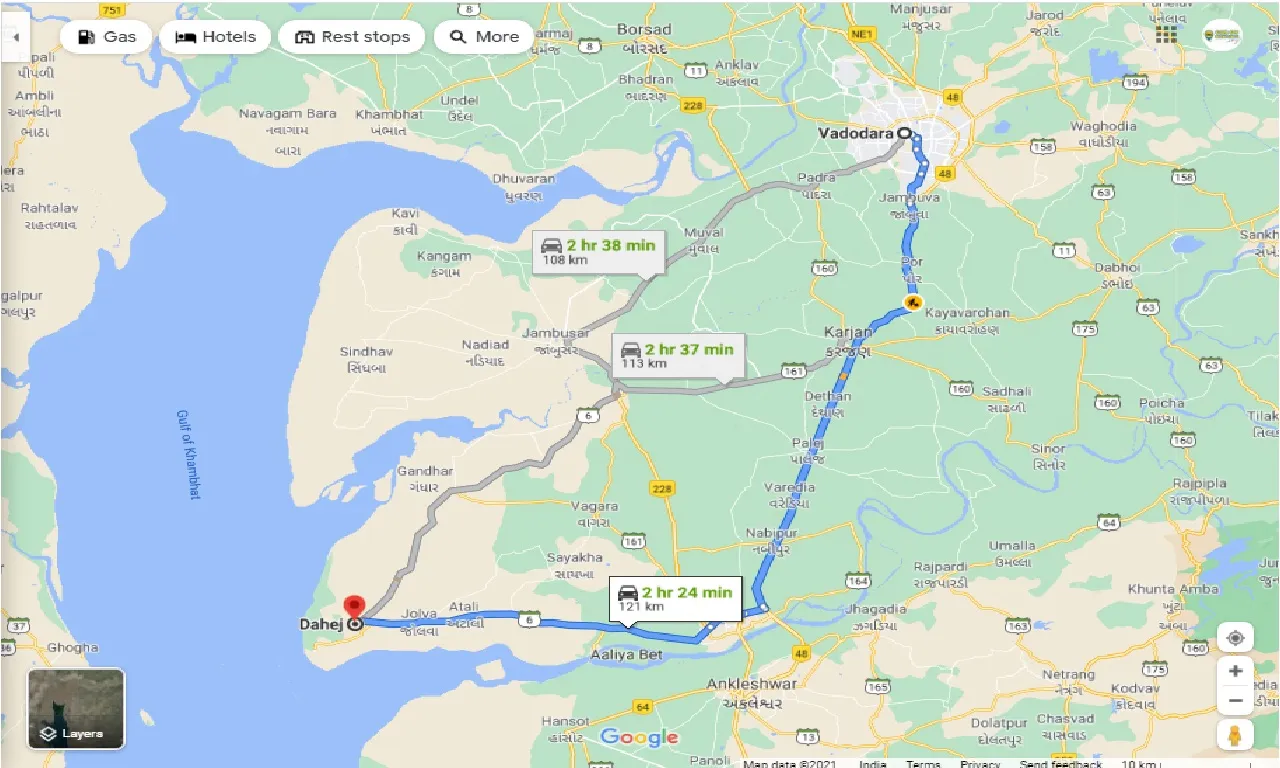Search for Rest stops
Screen dimensions: 1280x768
point(352,37)
